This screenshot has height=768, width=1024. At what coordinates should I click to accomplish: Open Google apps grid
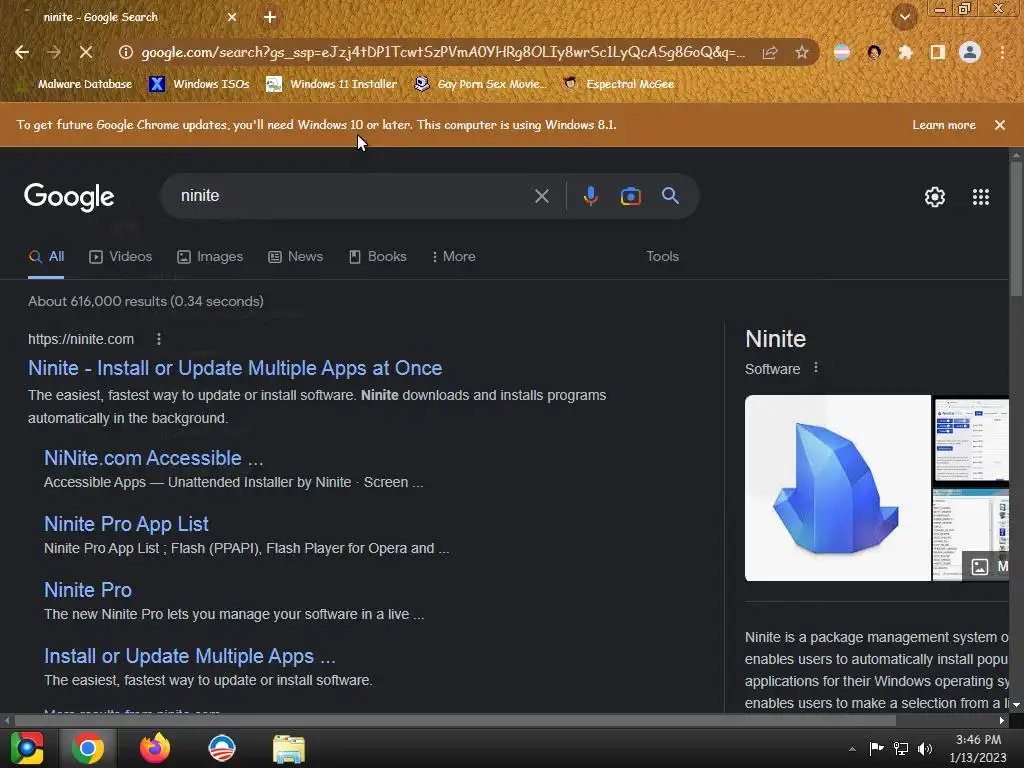pos(981,197)
